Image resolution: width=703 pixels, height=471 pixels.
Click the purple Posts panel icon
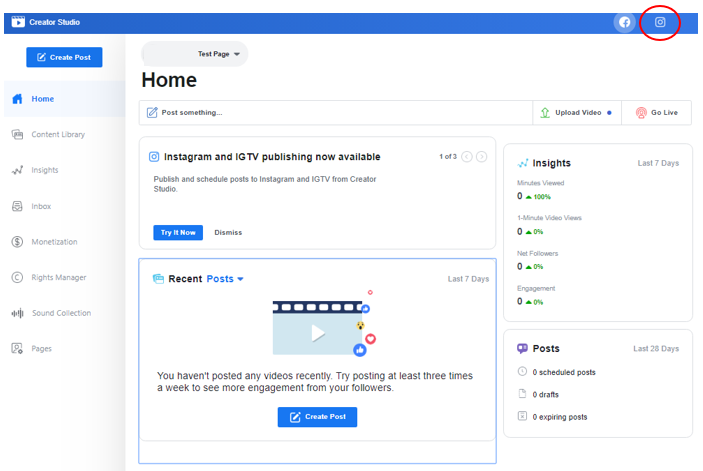(522, 348)
